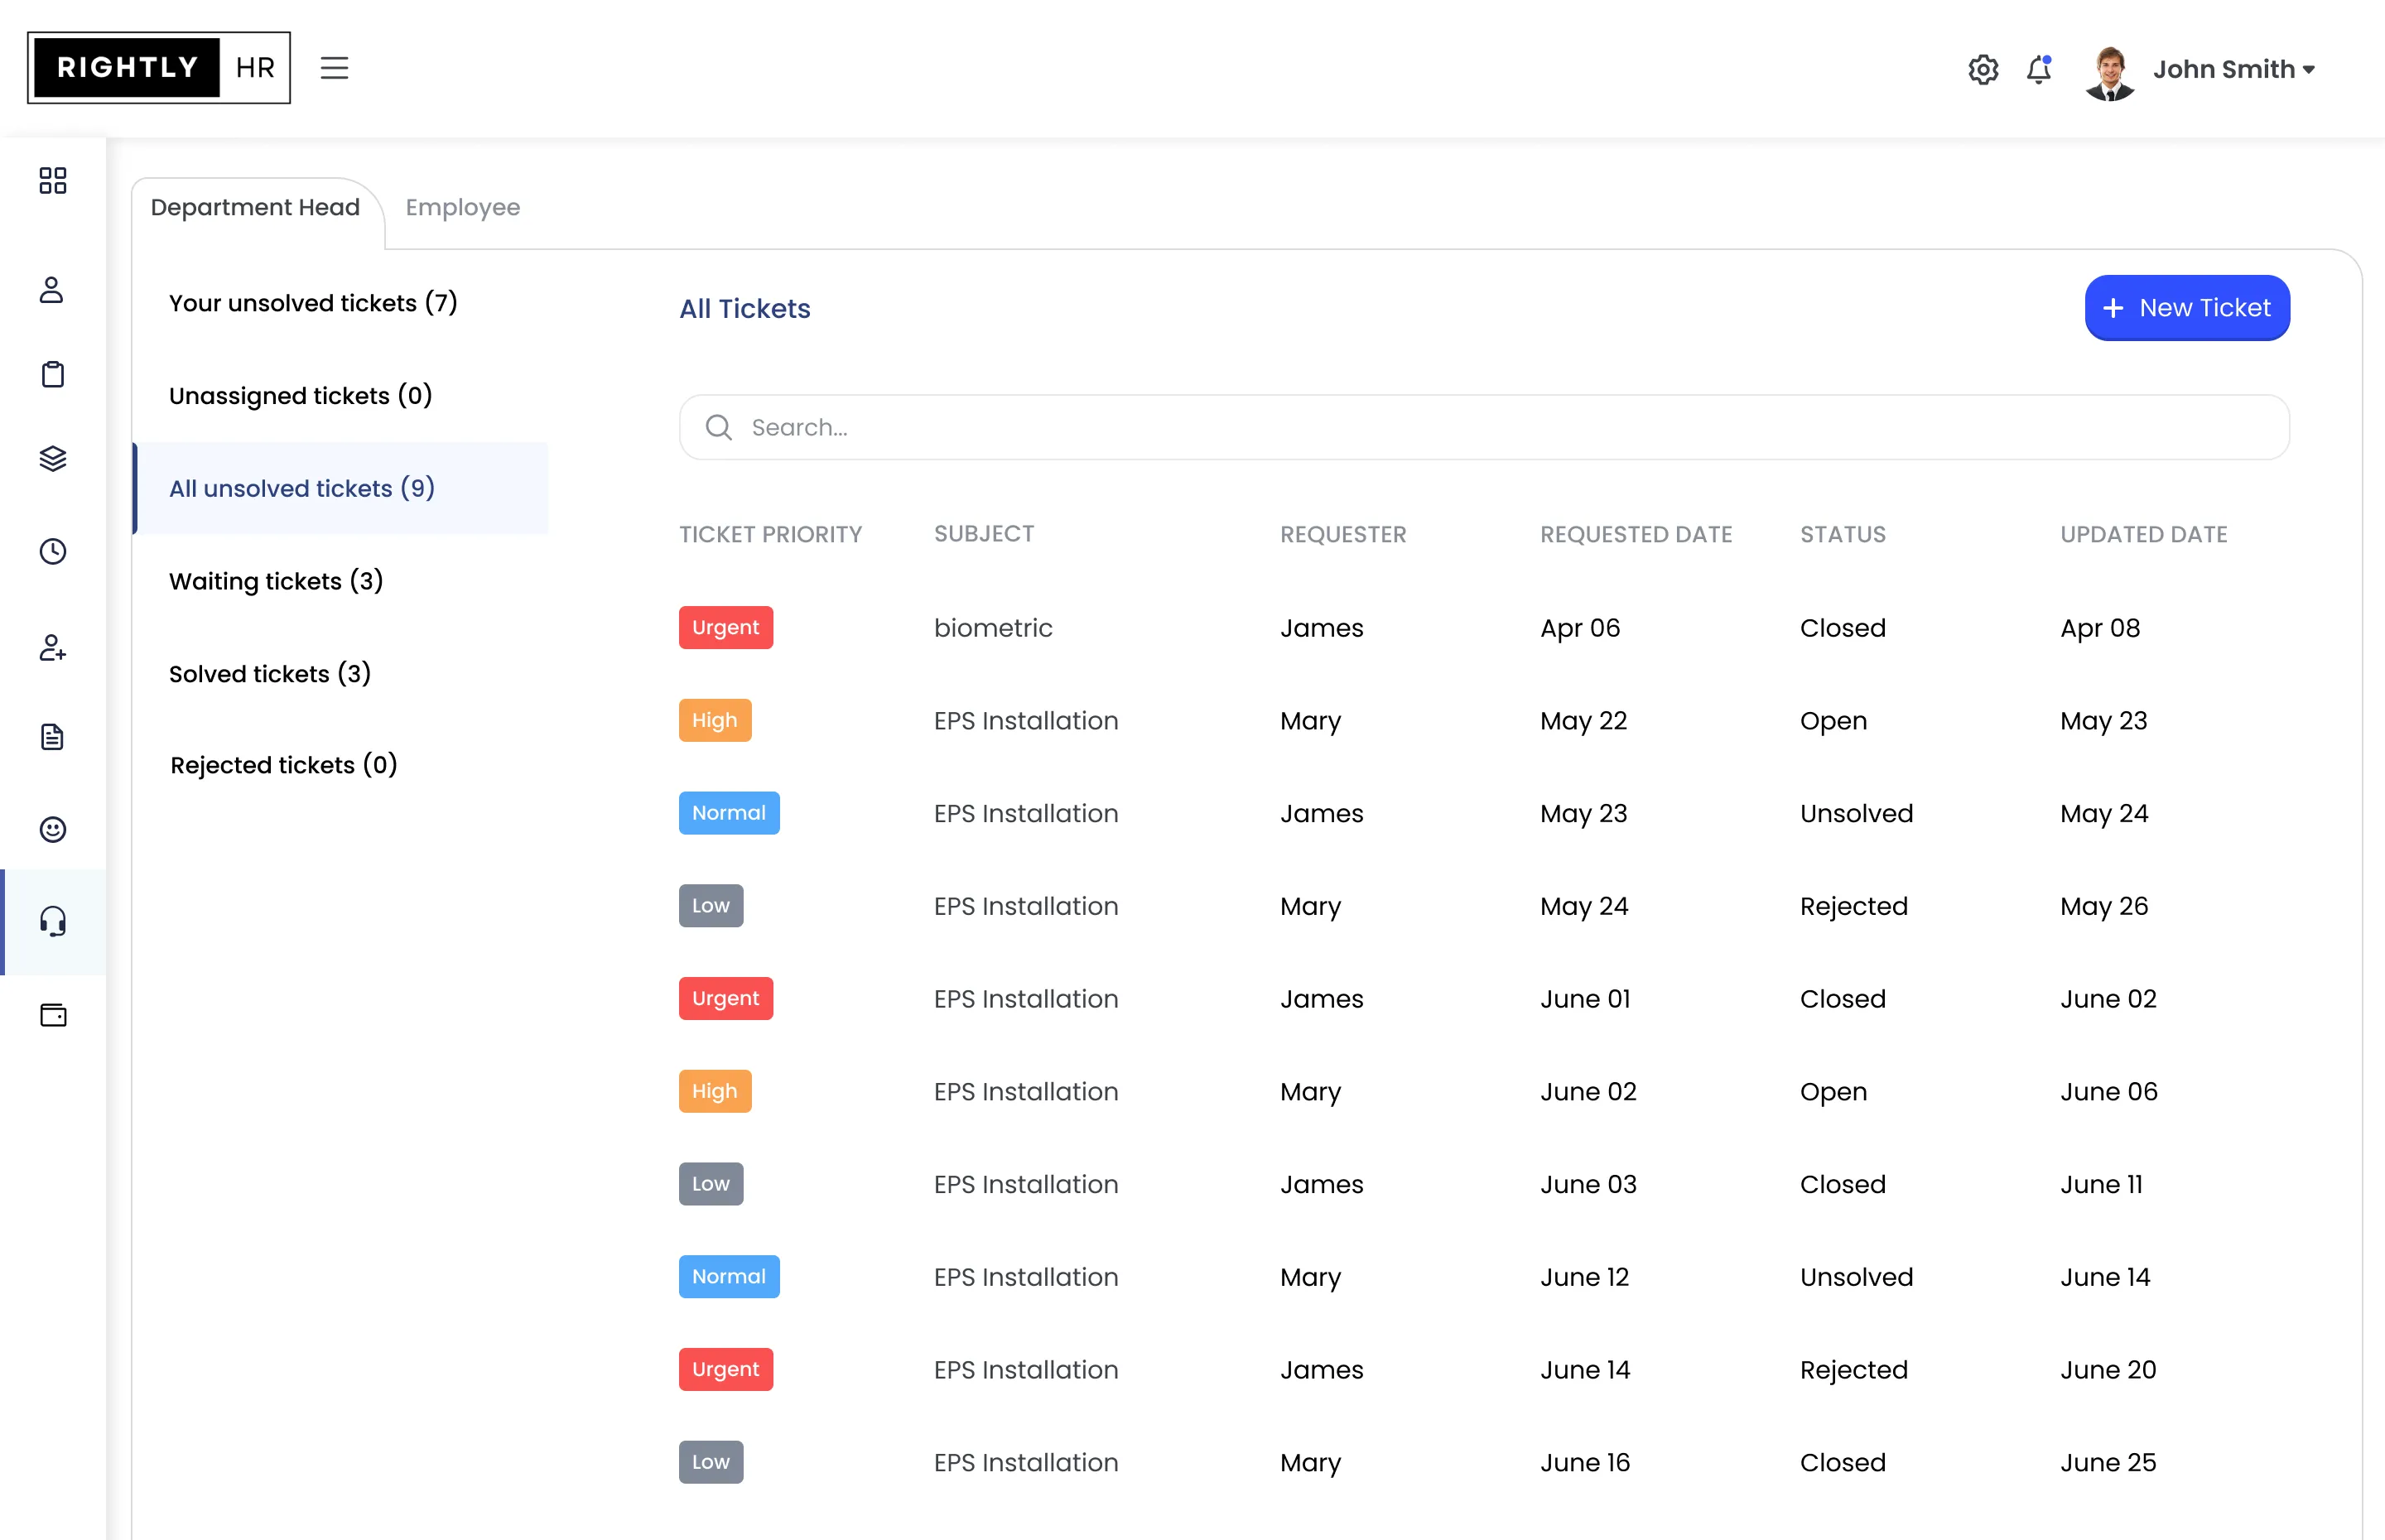2385x1540 pixels.
Task: Click the High badge on May 22 ticket
Action: [x=715, y=720]
